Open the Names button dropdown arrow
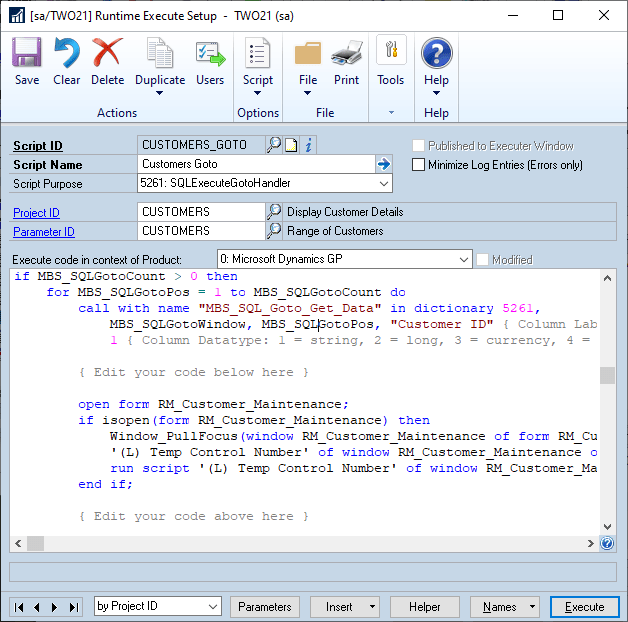The height and width of the screenshot is (622, 628). click(532, 607)
